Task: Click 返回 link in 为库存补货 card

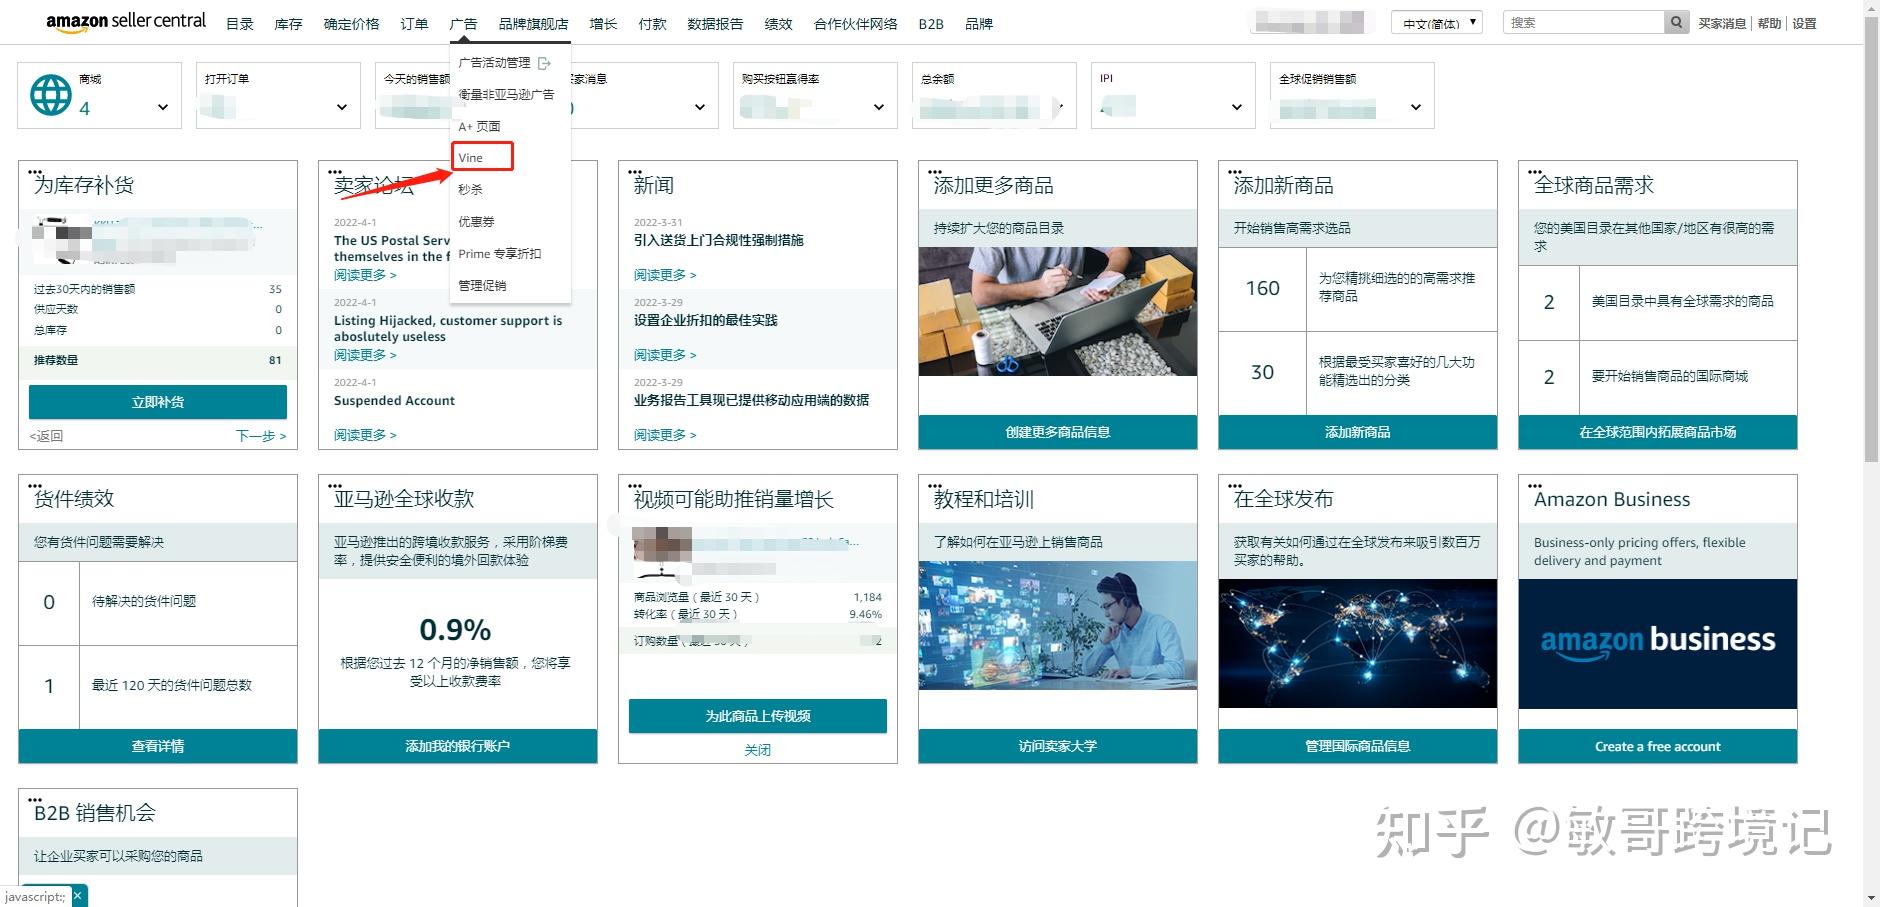Action: (46, 436)
